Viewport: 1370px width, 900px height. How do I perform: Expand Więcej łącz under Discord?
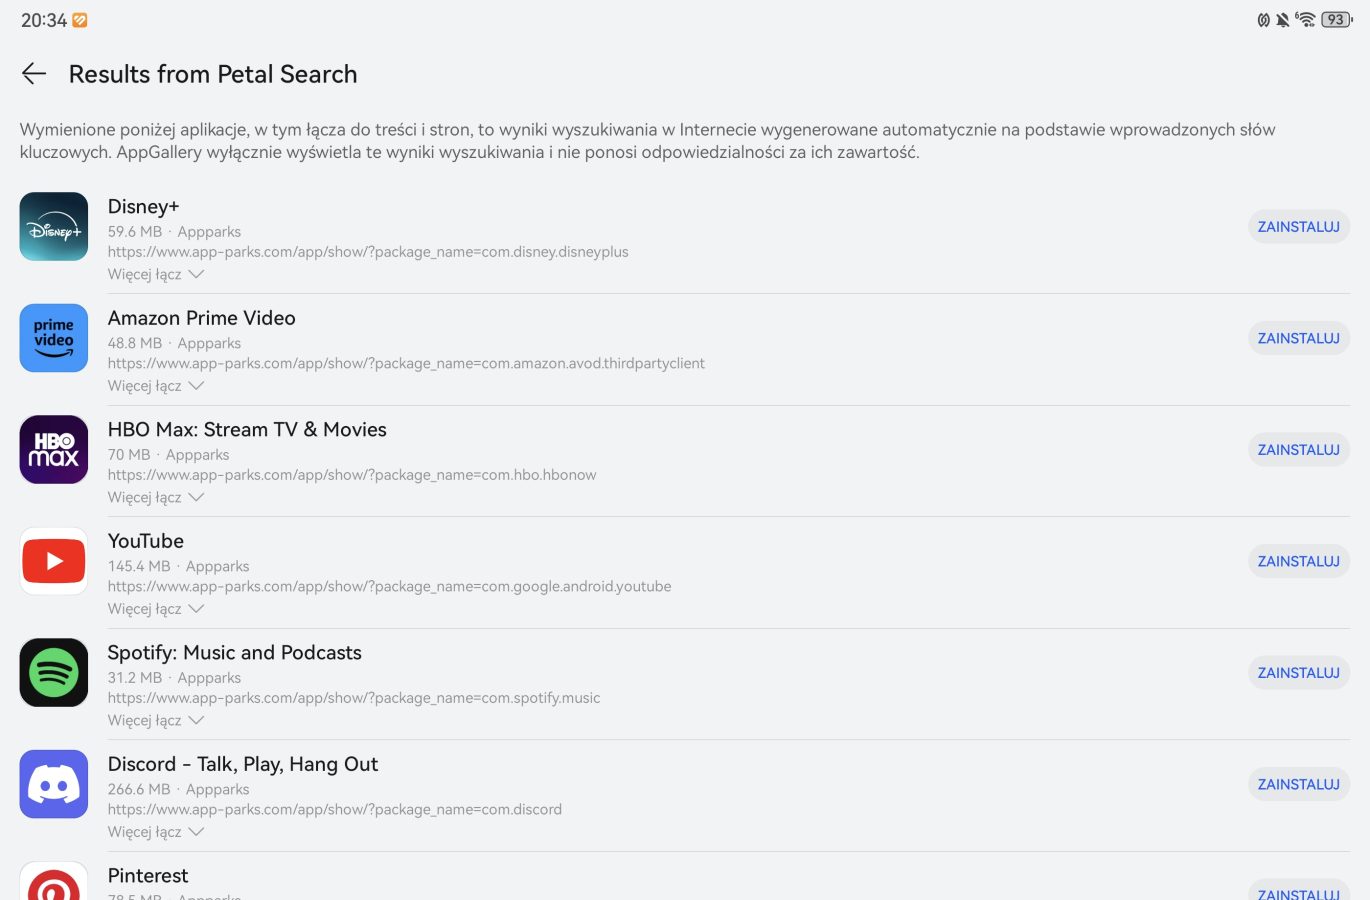point(156,832)
